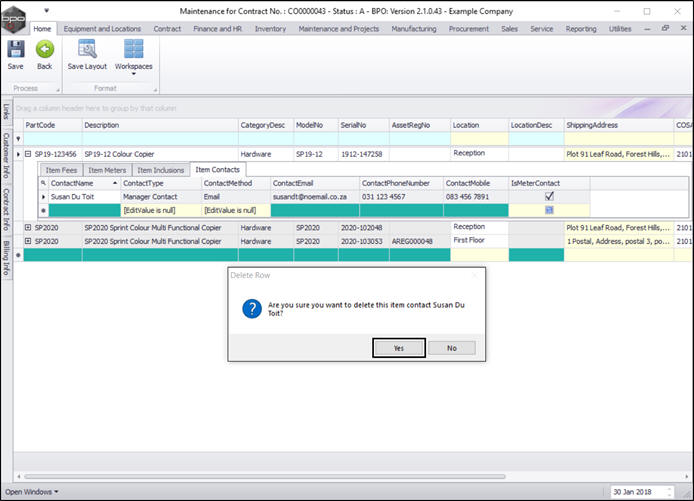
Task: Confirm deletion with the Yes button
Action: tap(399, 348)
